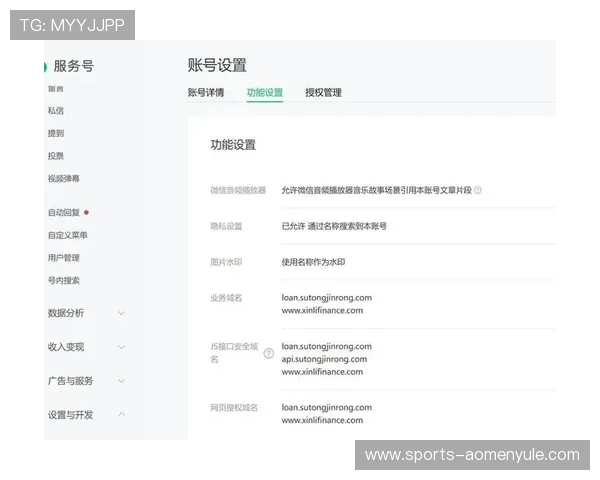
Task: Click the 网页授权域名 setting label
Action: pos(234,408)
